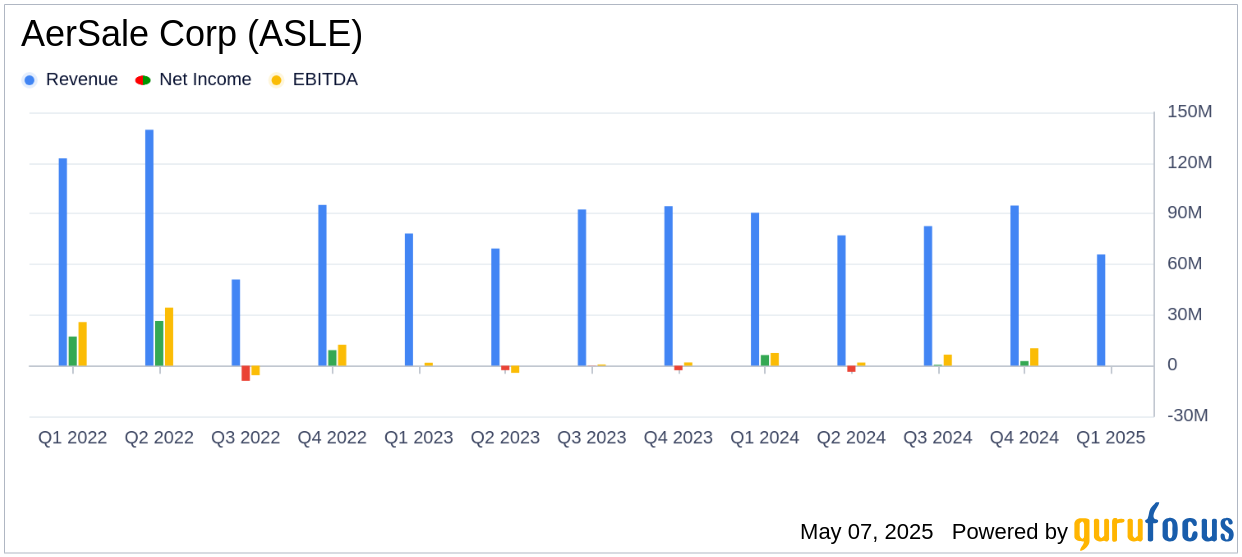The image size is (1242, 557).
Task: Click the -30M y-axis value
Action: 1188,416
